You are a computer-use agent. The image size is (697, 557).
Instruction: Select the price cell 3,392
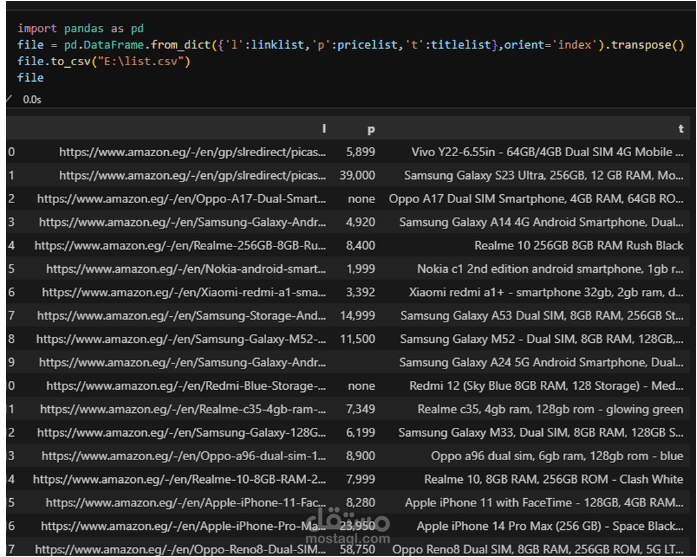[x=361, y=292]
